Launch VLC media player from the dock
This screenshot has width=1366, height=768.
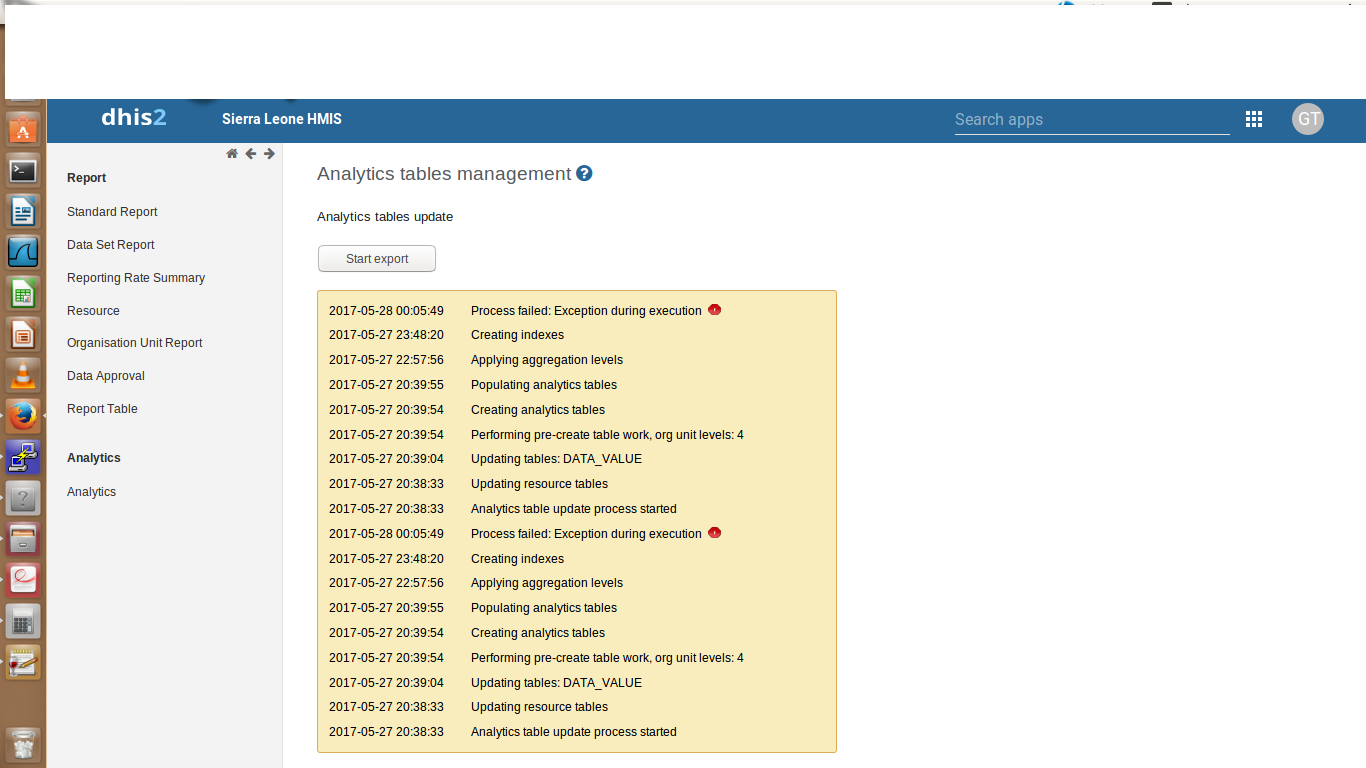(23, 374)
